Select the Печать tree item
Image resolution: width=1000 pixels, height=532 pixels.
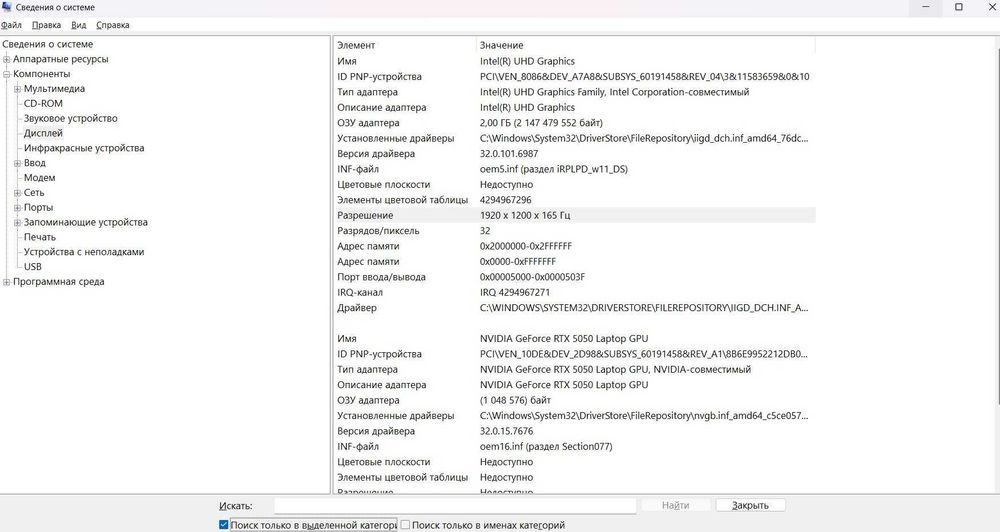(40, 237)
